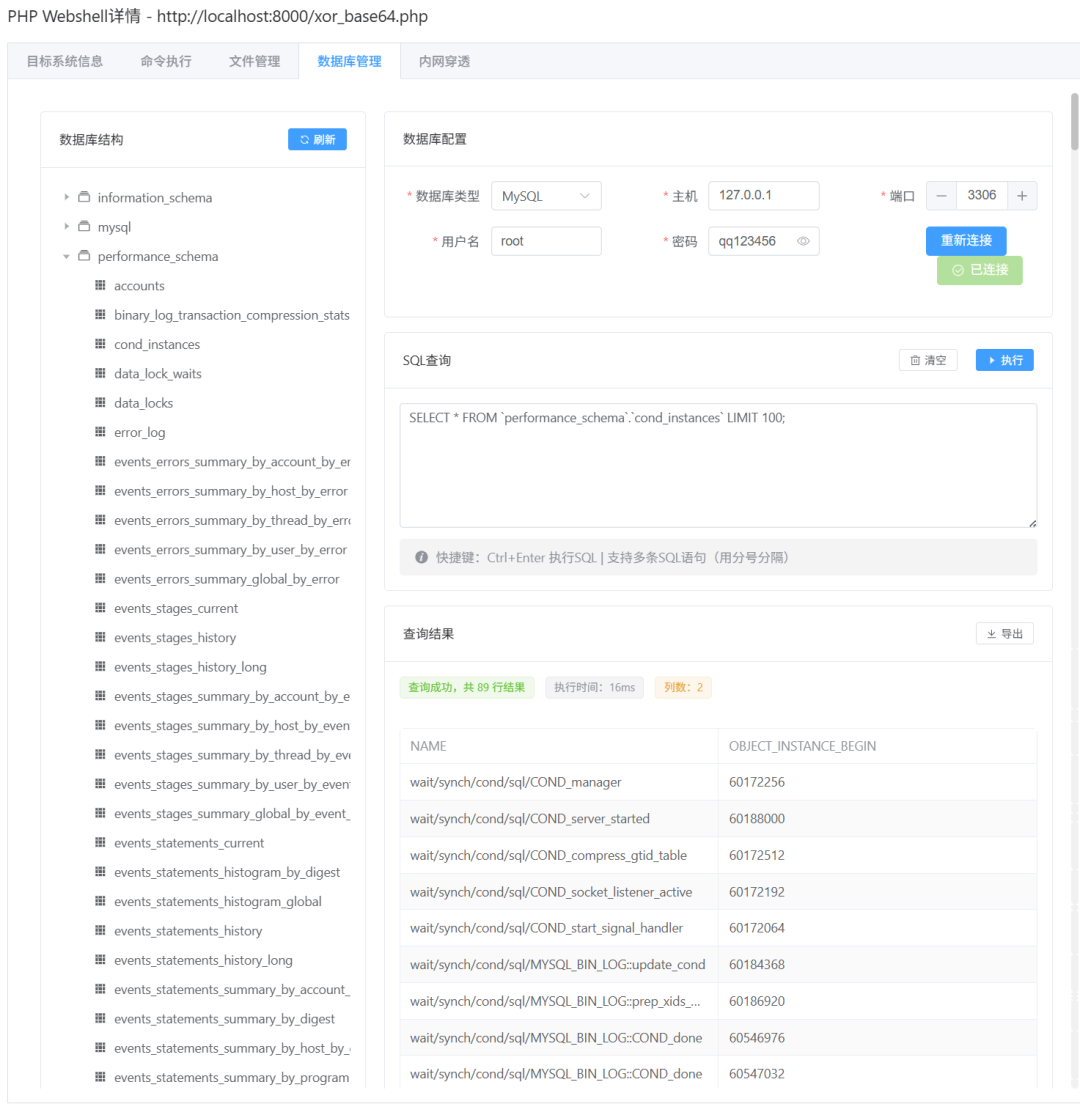
Task: Switch to the 命令执行 tab
Action: 166,61
